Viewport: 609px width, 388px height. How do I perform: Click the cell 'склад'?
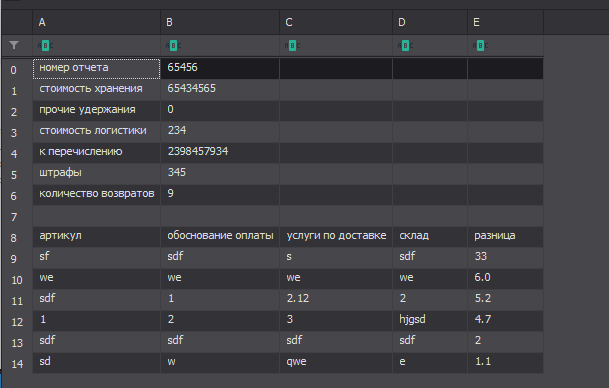point(430,237)
